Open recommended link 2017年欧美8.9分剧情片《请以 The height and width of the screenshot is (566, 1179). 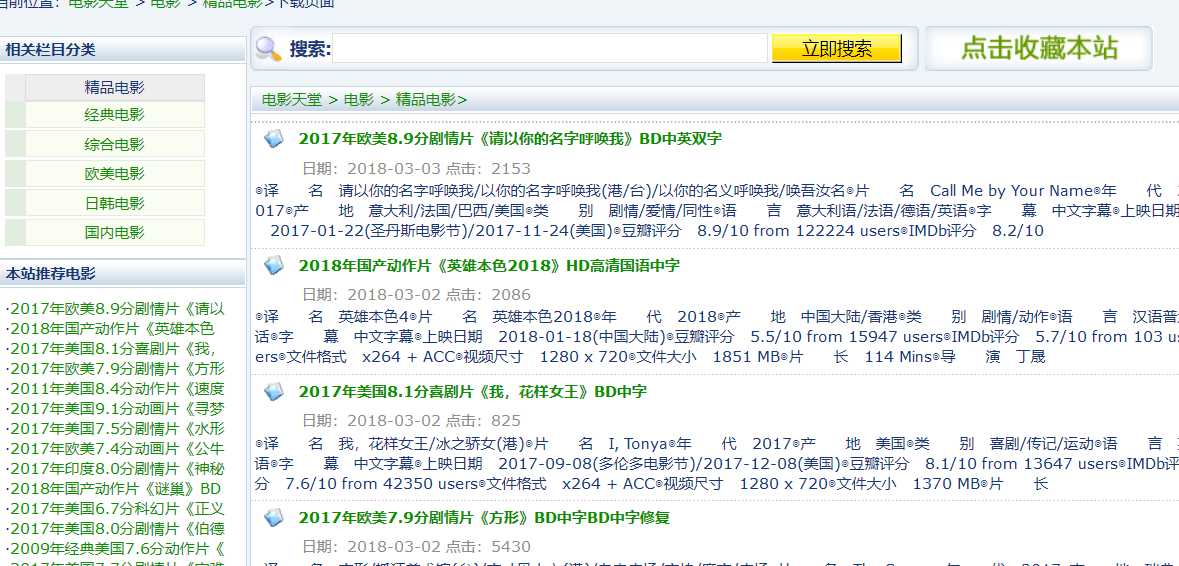[x=116, y=308]
